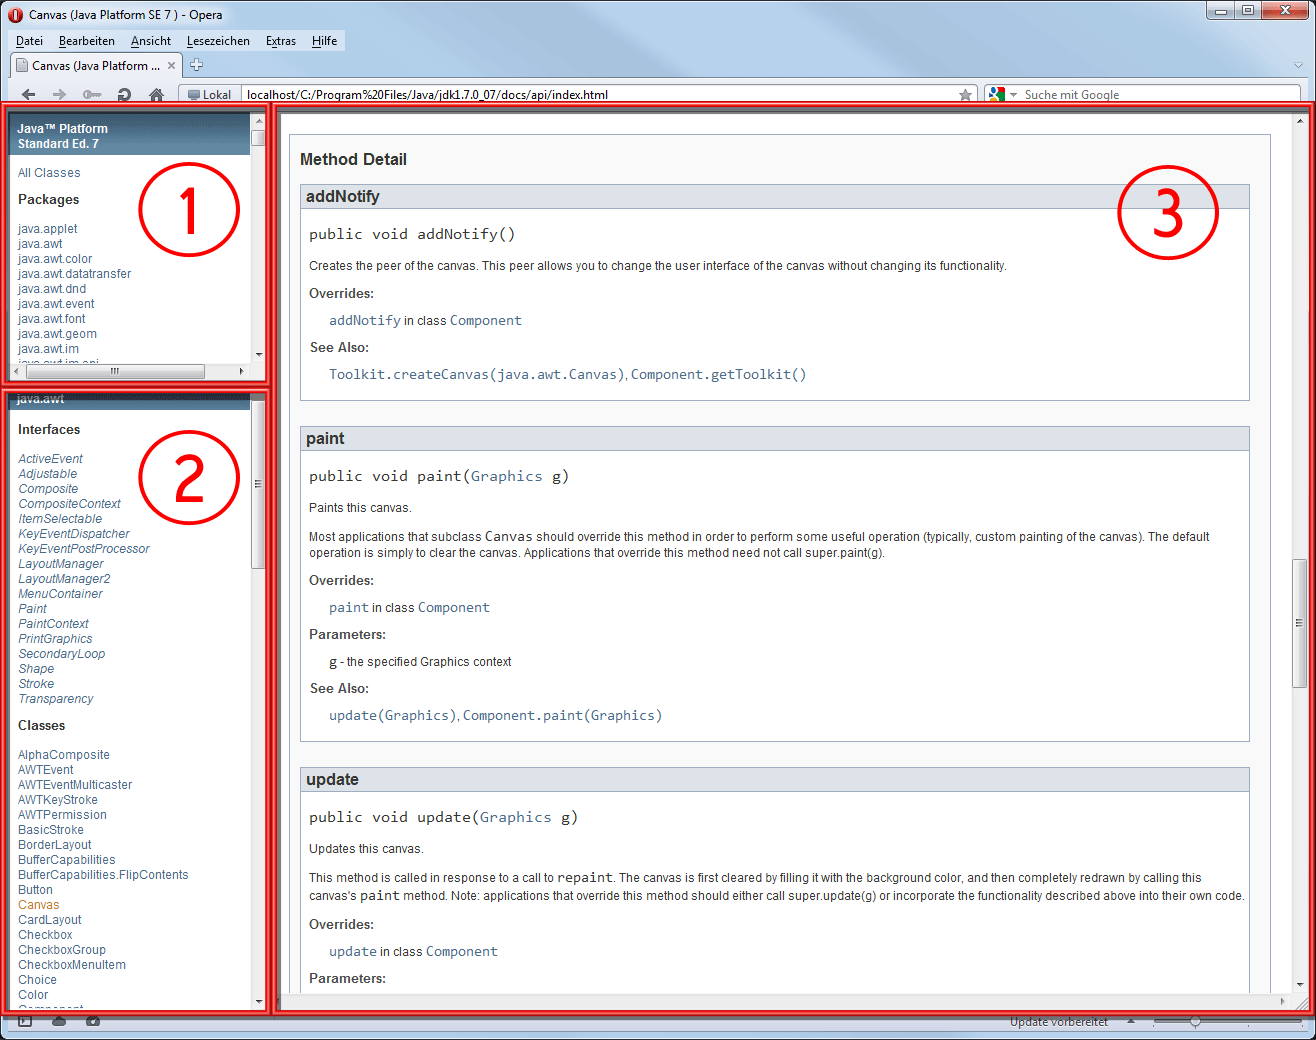Open Graphics type in update signature
Screen dimensions: 1316x1040
click(x=515, y=817)
